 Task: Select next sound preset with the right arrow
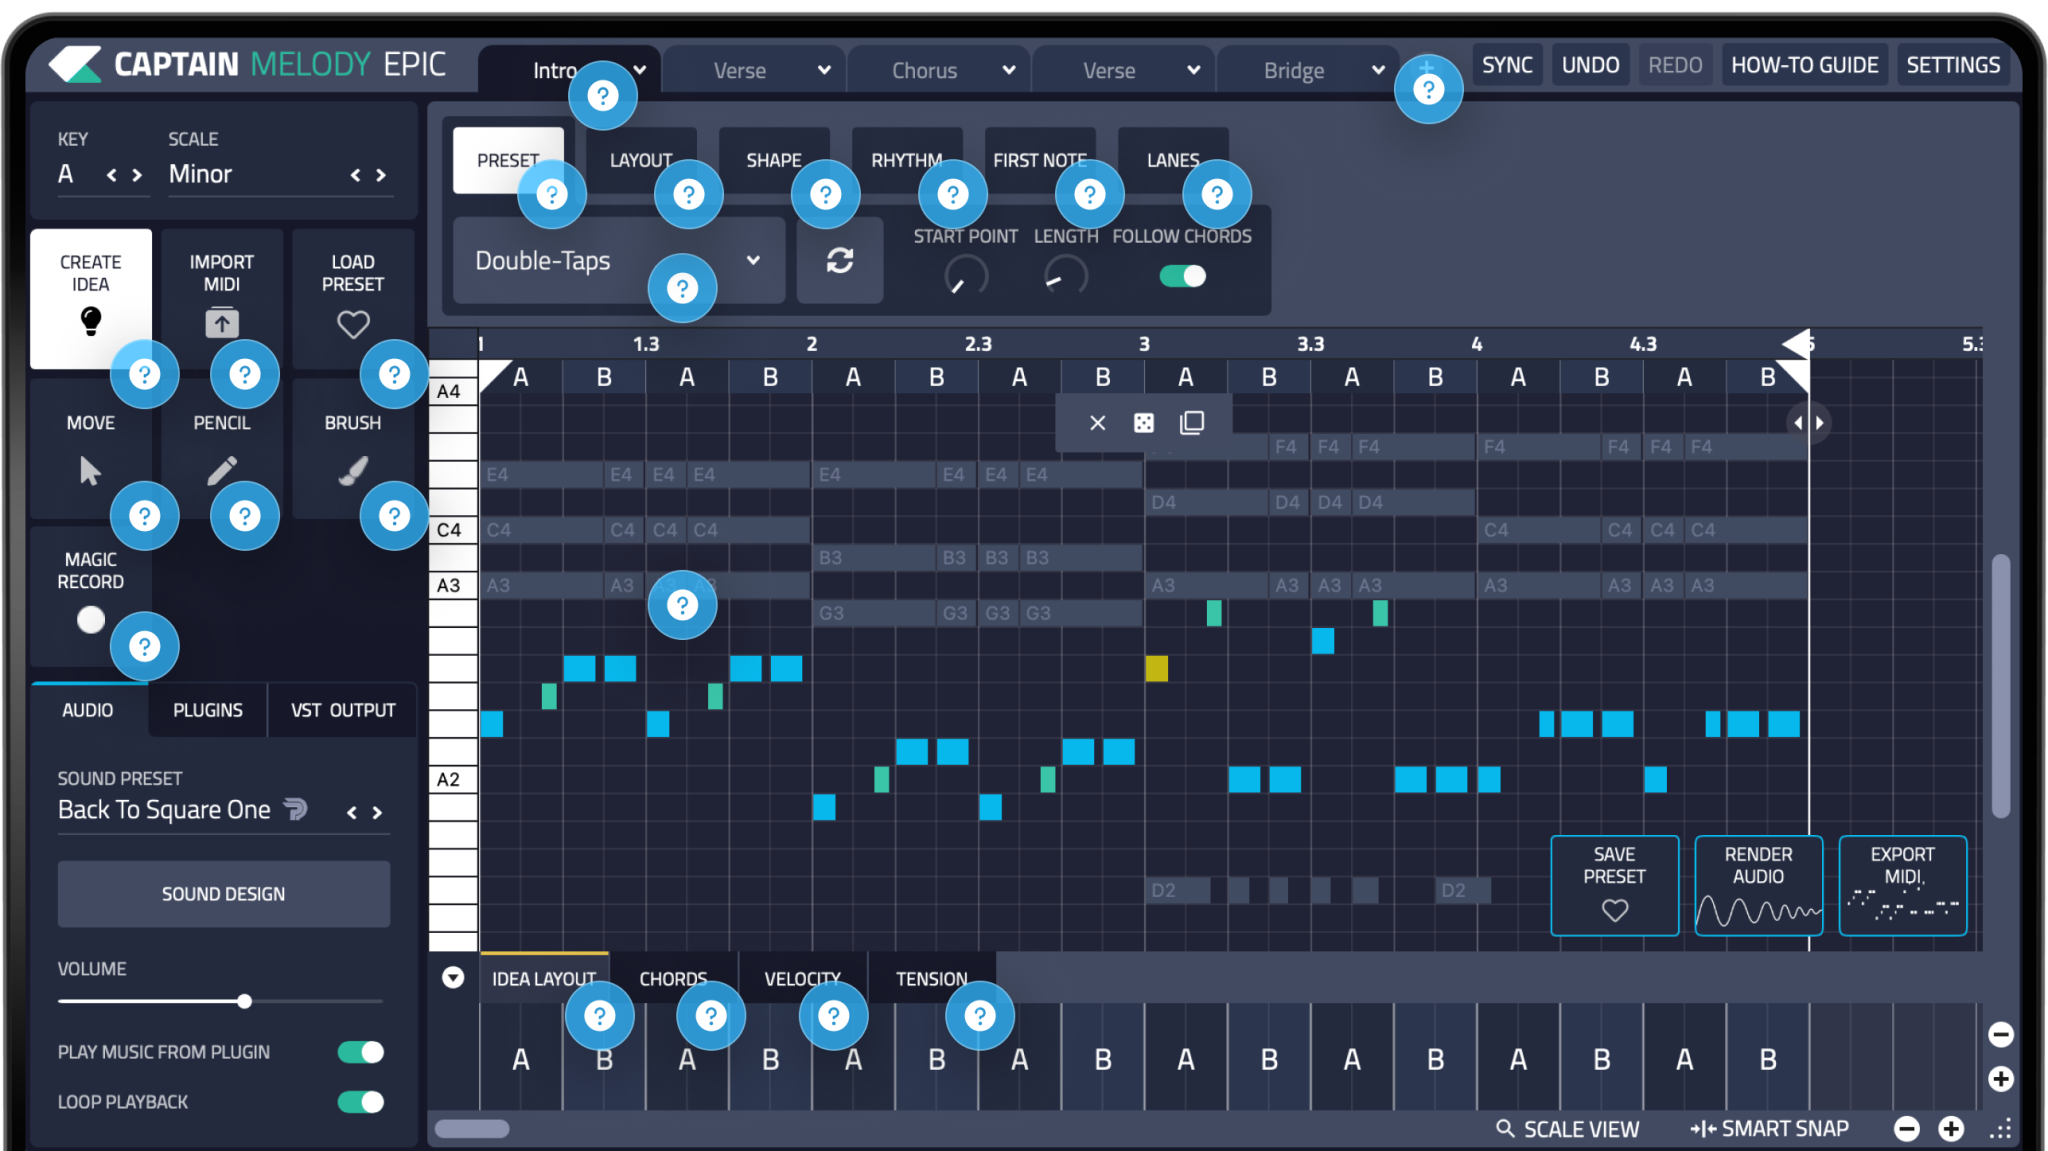click(x=377, y=812)
